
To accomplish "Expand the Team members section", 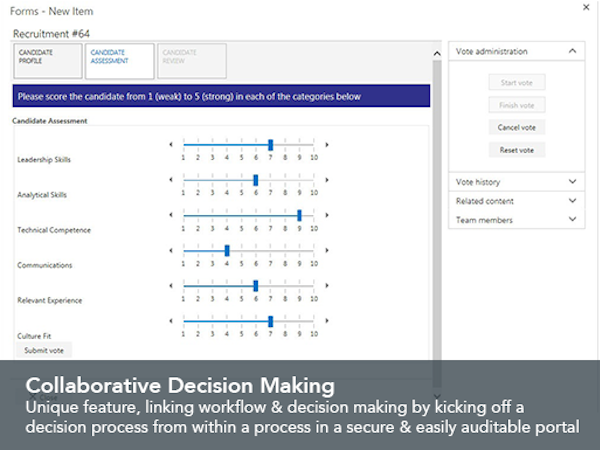I will tap(571, 219).
